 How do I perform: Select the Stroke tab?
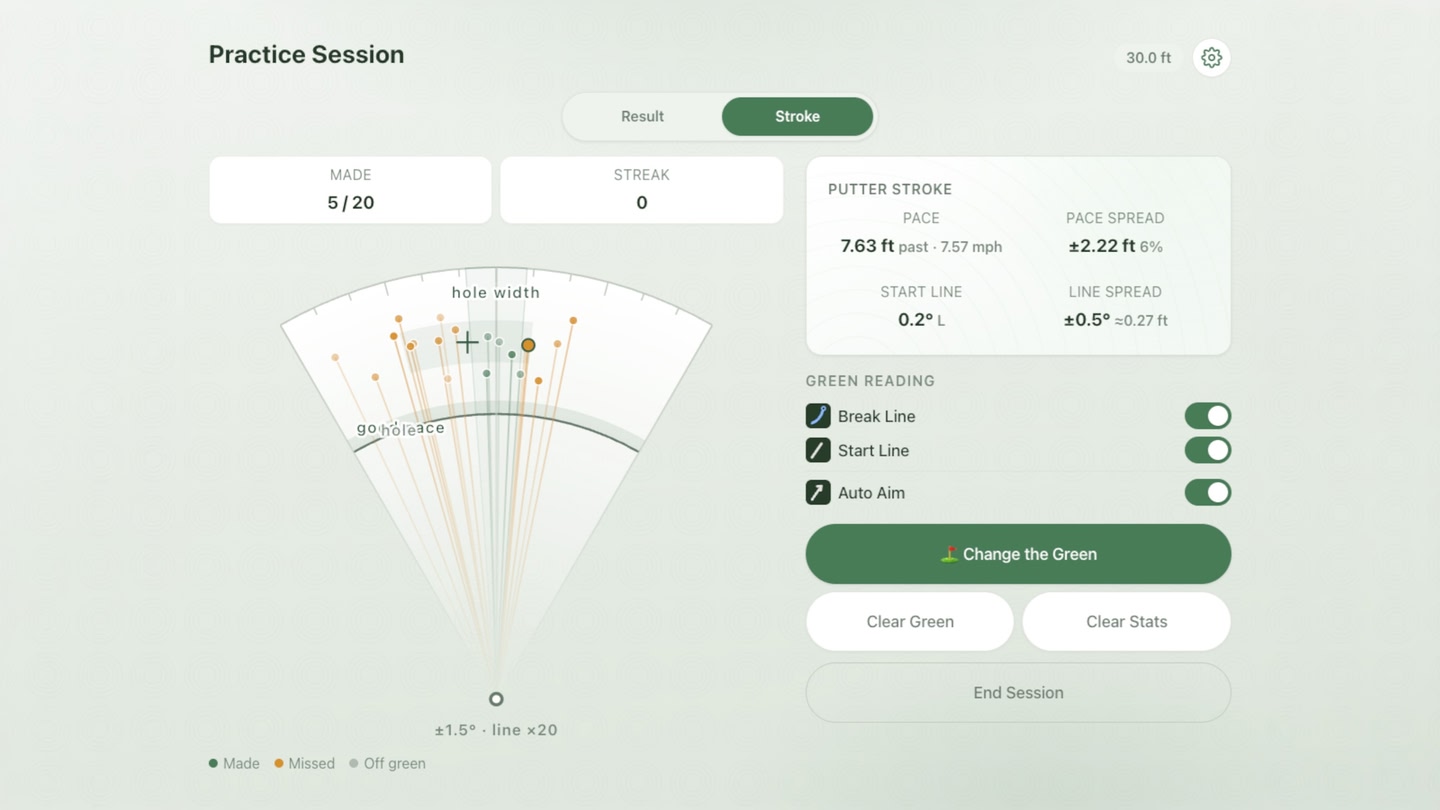pyautogui.click(x=797, y=116)
